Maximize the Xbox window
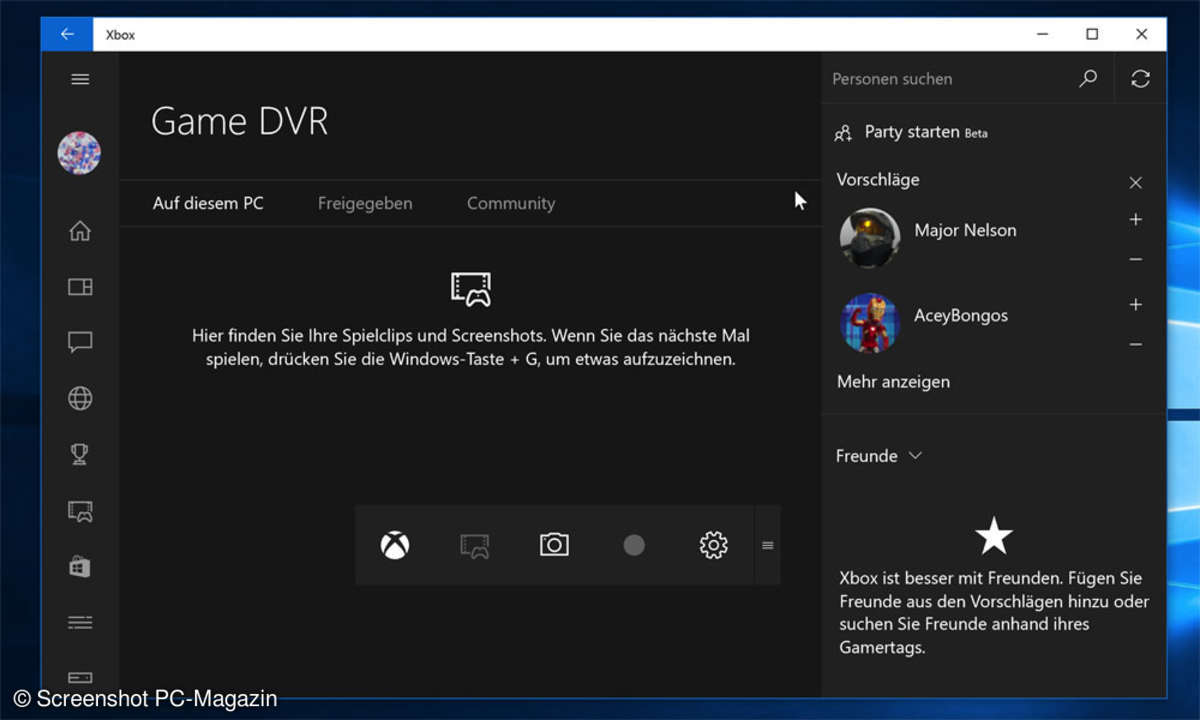Screen dimensions: 1200x720 pos(1092,34)
